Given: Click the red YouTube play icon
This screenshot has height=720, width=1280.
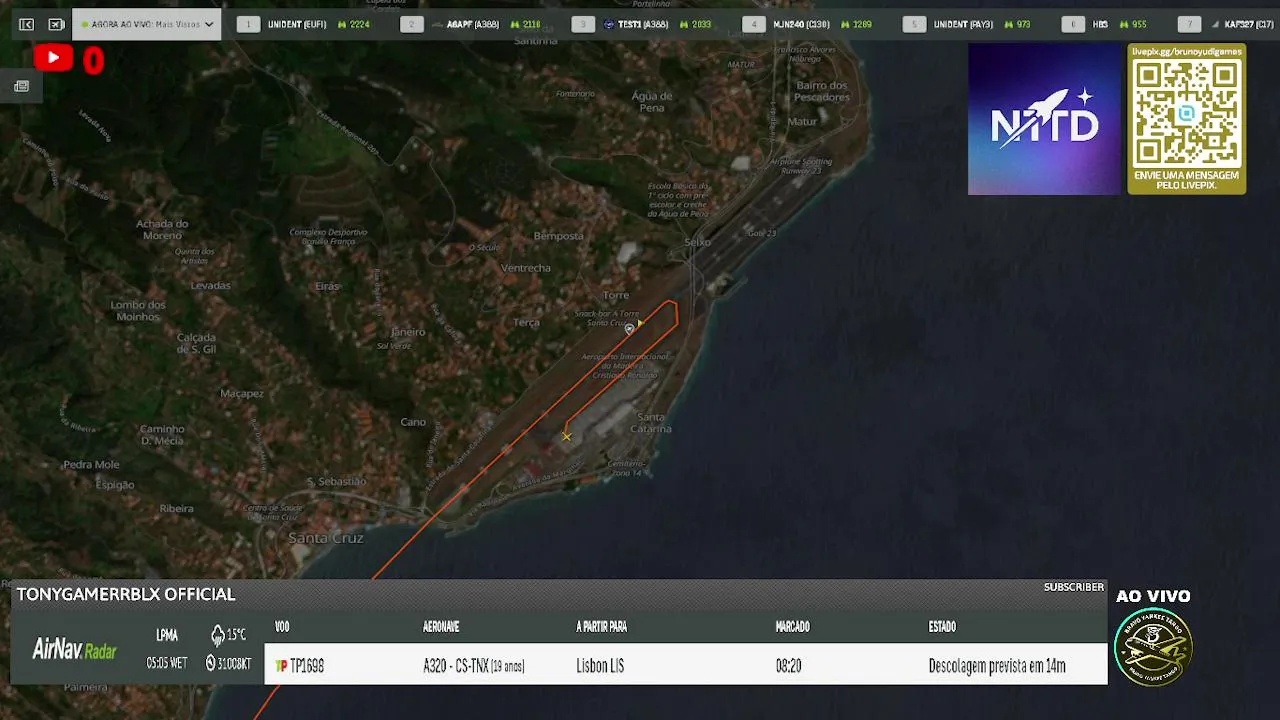Looking at the screenshot, I should point(53,59).
